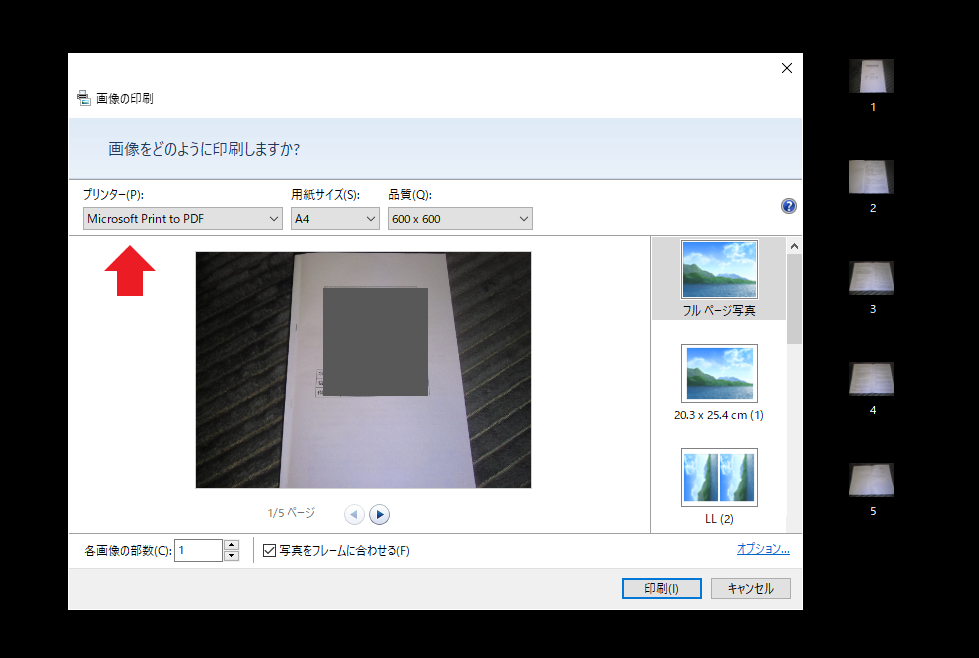This screenshot has width=979, height=658.
Task: Open the help question mark icon
Action: tap(789, 206)
